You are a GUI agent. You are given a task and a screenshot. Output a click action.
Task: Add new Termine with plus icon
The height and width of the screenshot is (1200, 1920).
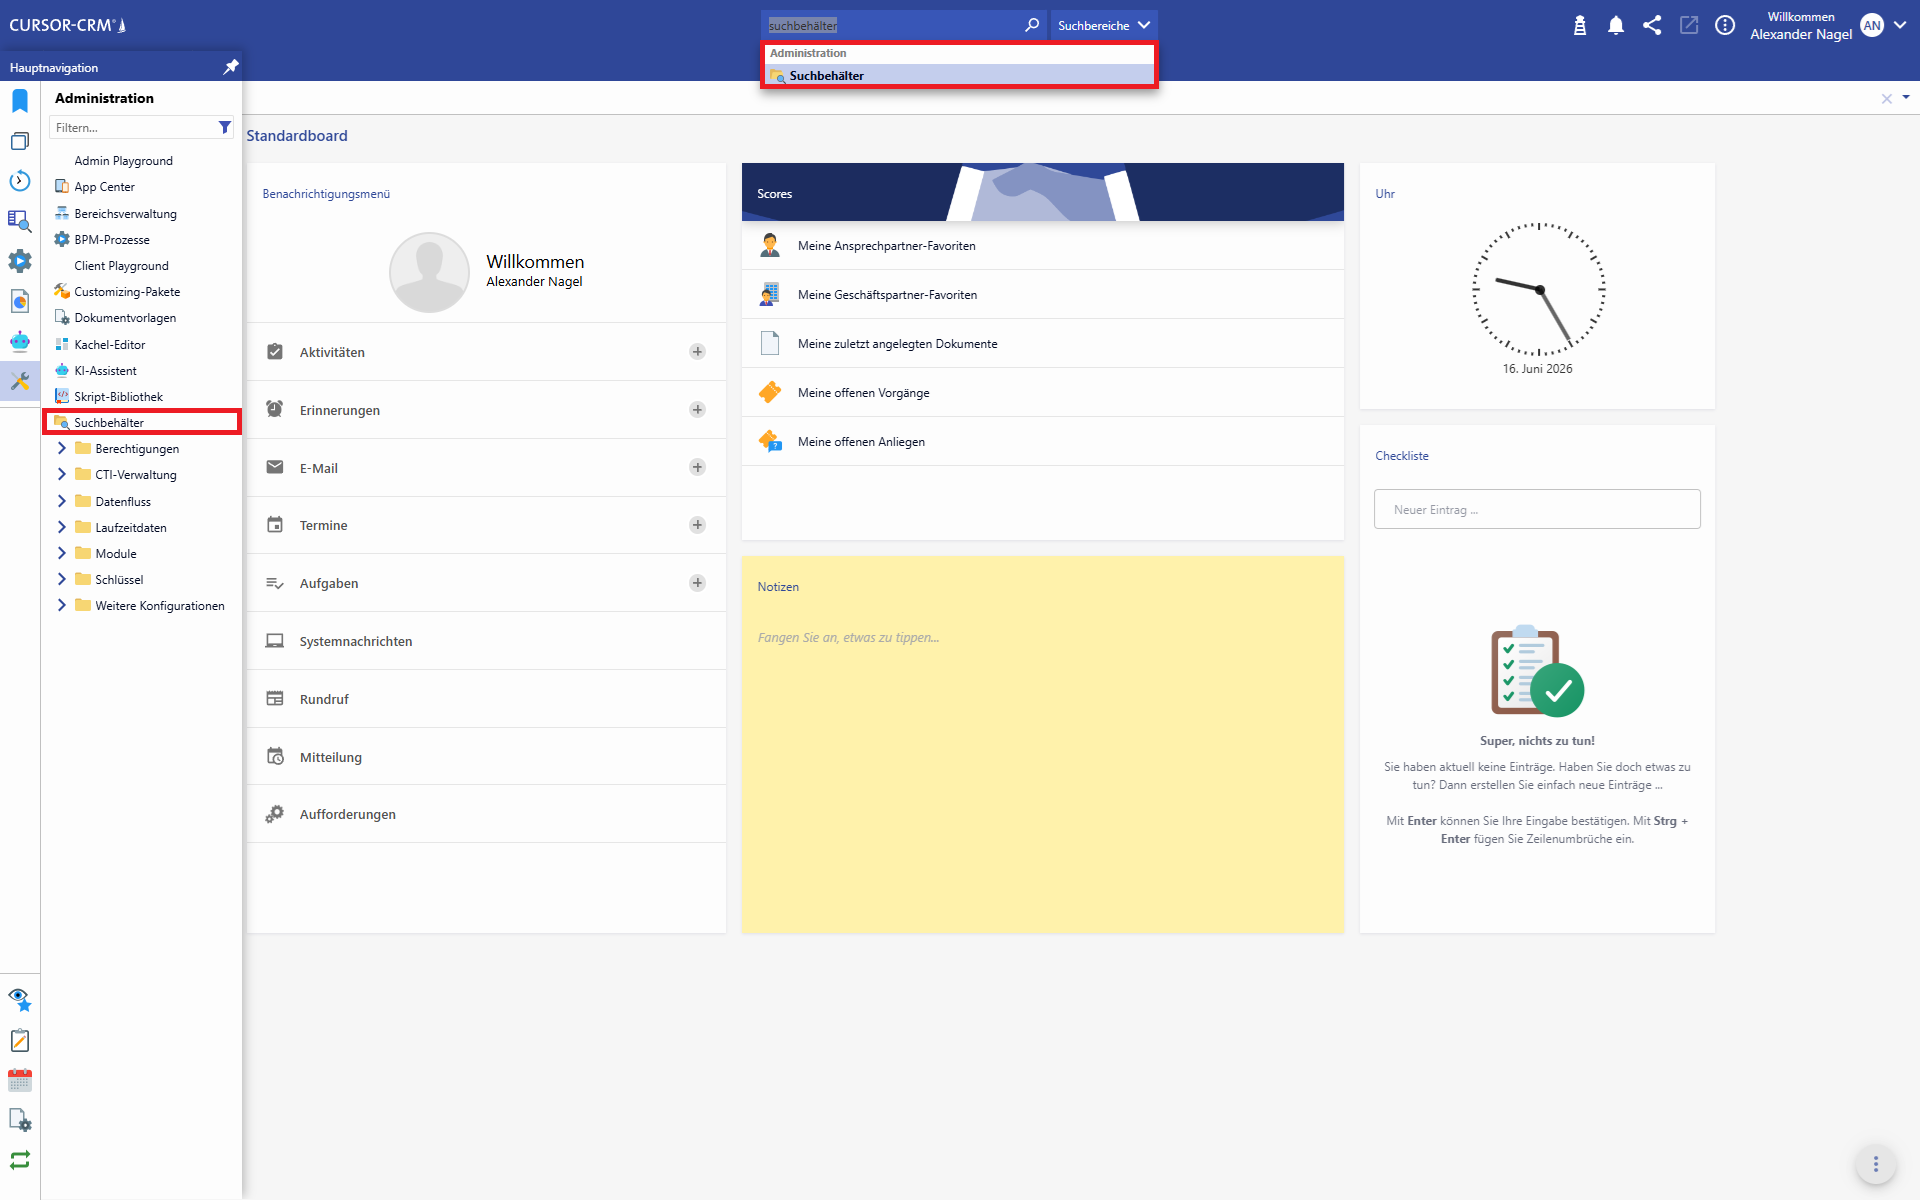[x=698, y=525]
